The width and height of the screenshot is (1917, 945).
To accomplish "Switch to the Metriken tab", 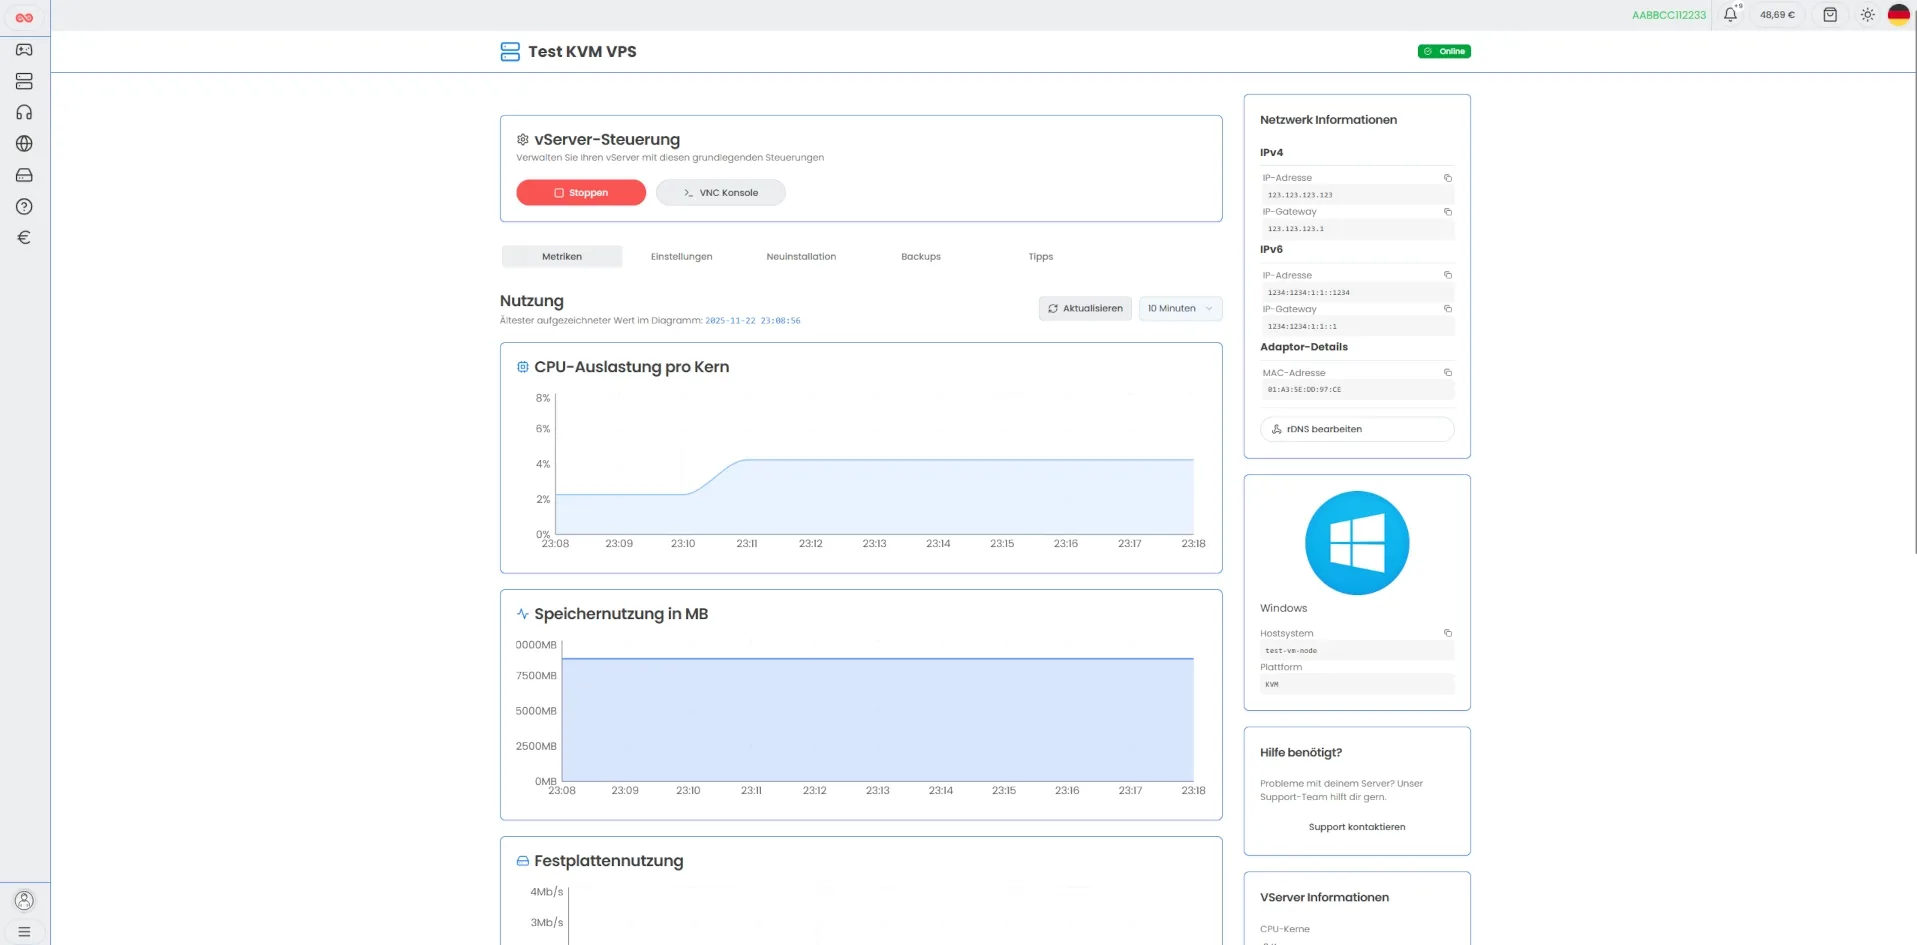I will click(x=562, y=257).
